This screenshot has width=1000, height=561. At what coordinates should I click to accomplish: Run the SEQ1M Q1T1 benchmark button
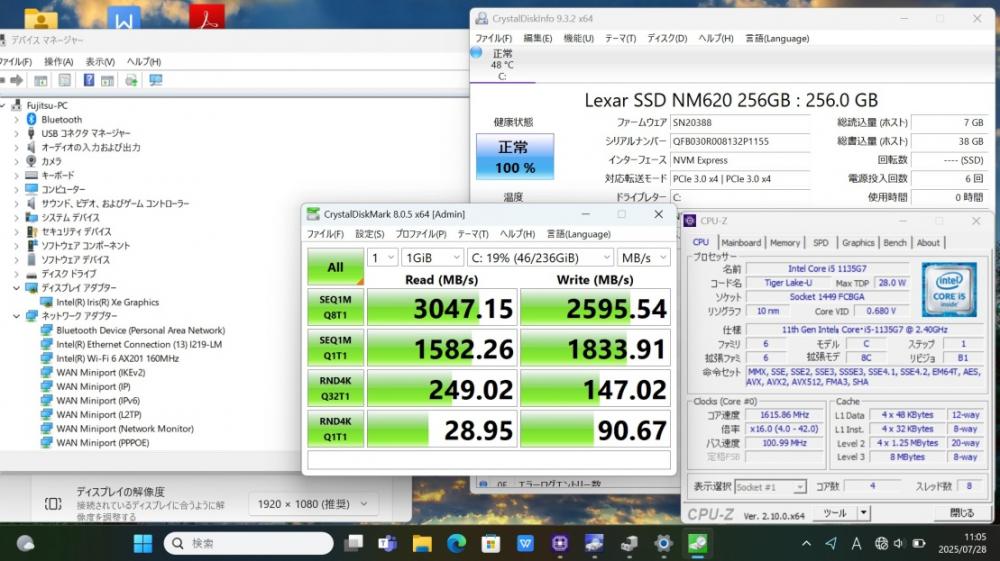point(335,348)
